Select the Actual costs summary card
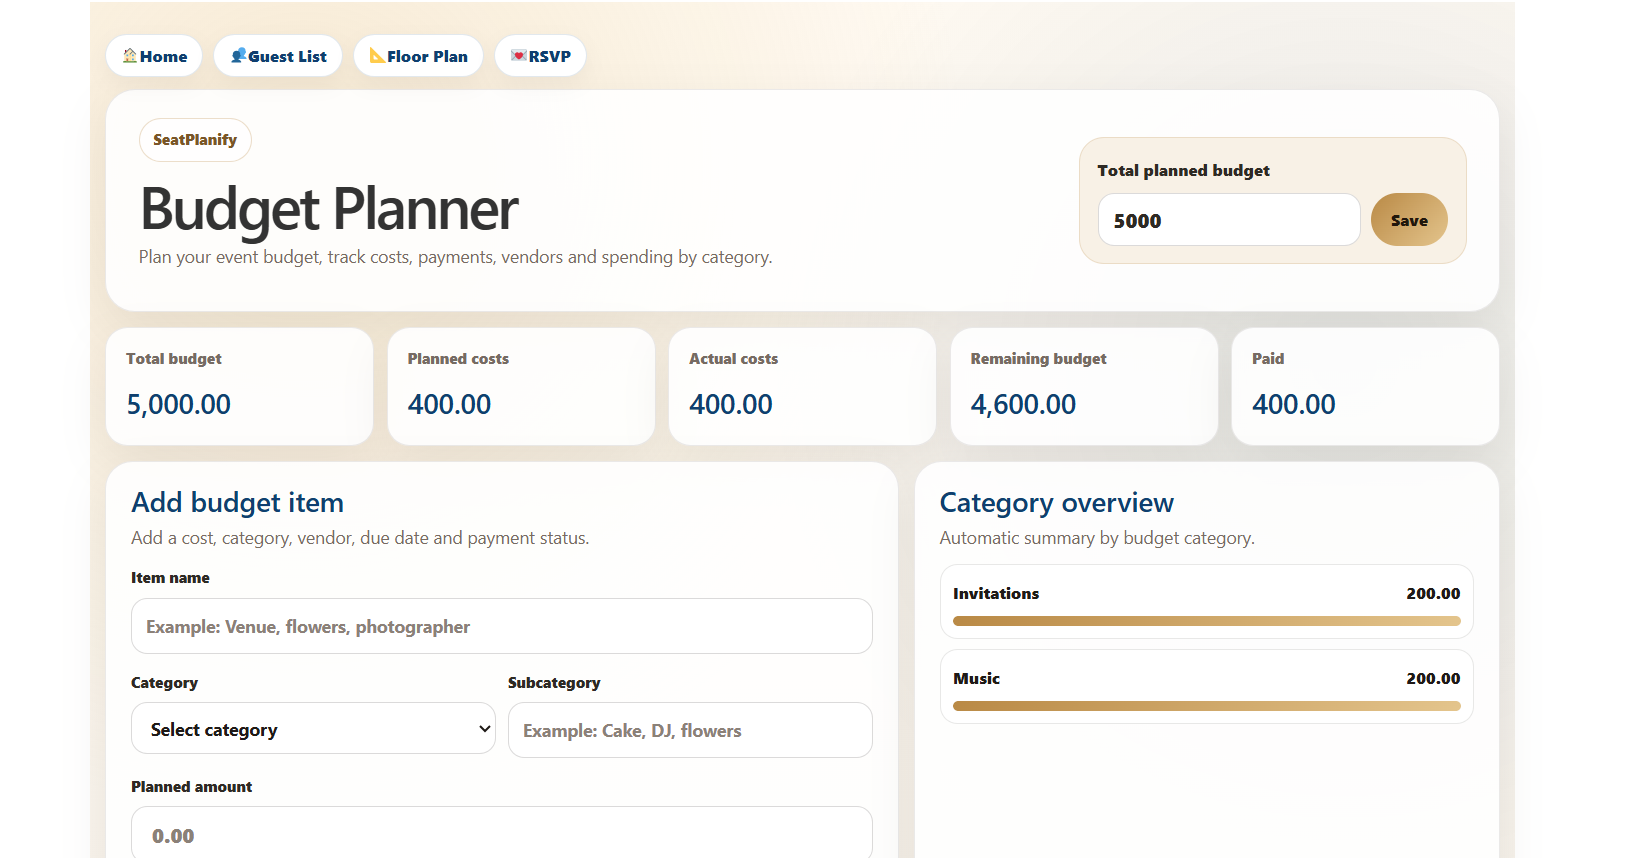The width and height of the screenshot is (1643, 858). pos(802,386)
